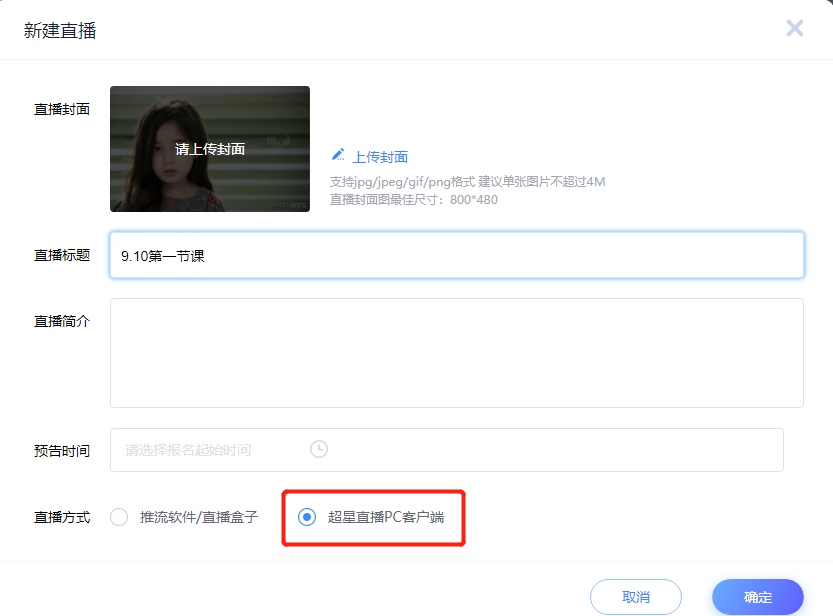This screenshot has width=833, height=616.
Task: Select the 超星直播PC客户端 radio button
Action: point(307,517)
